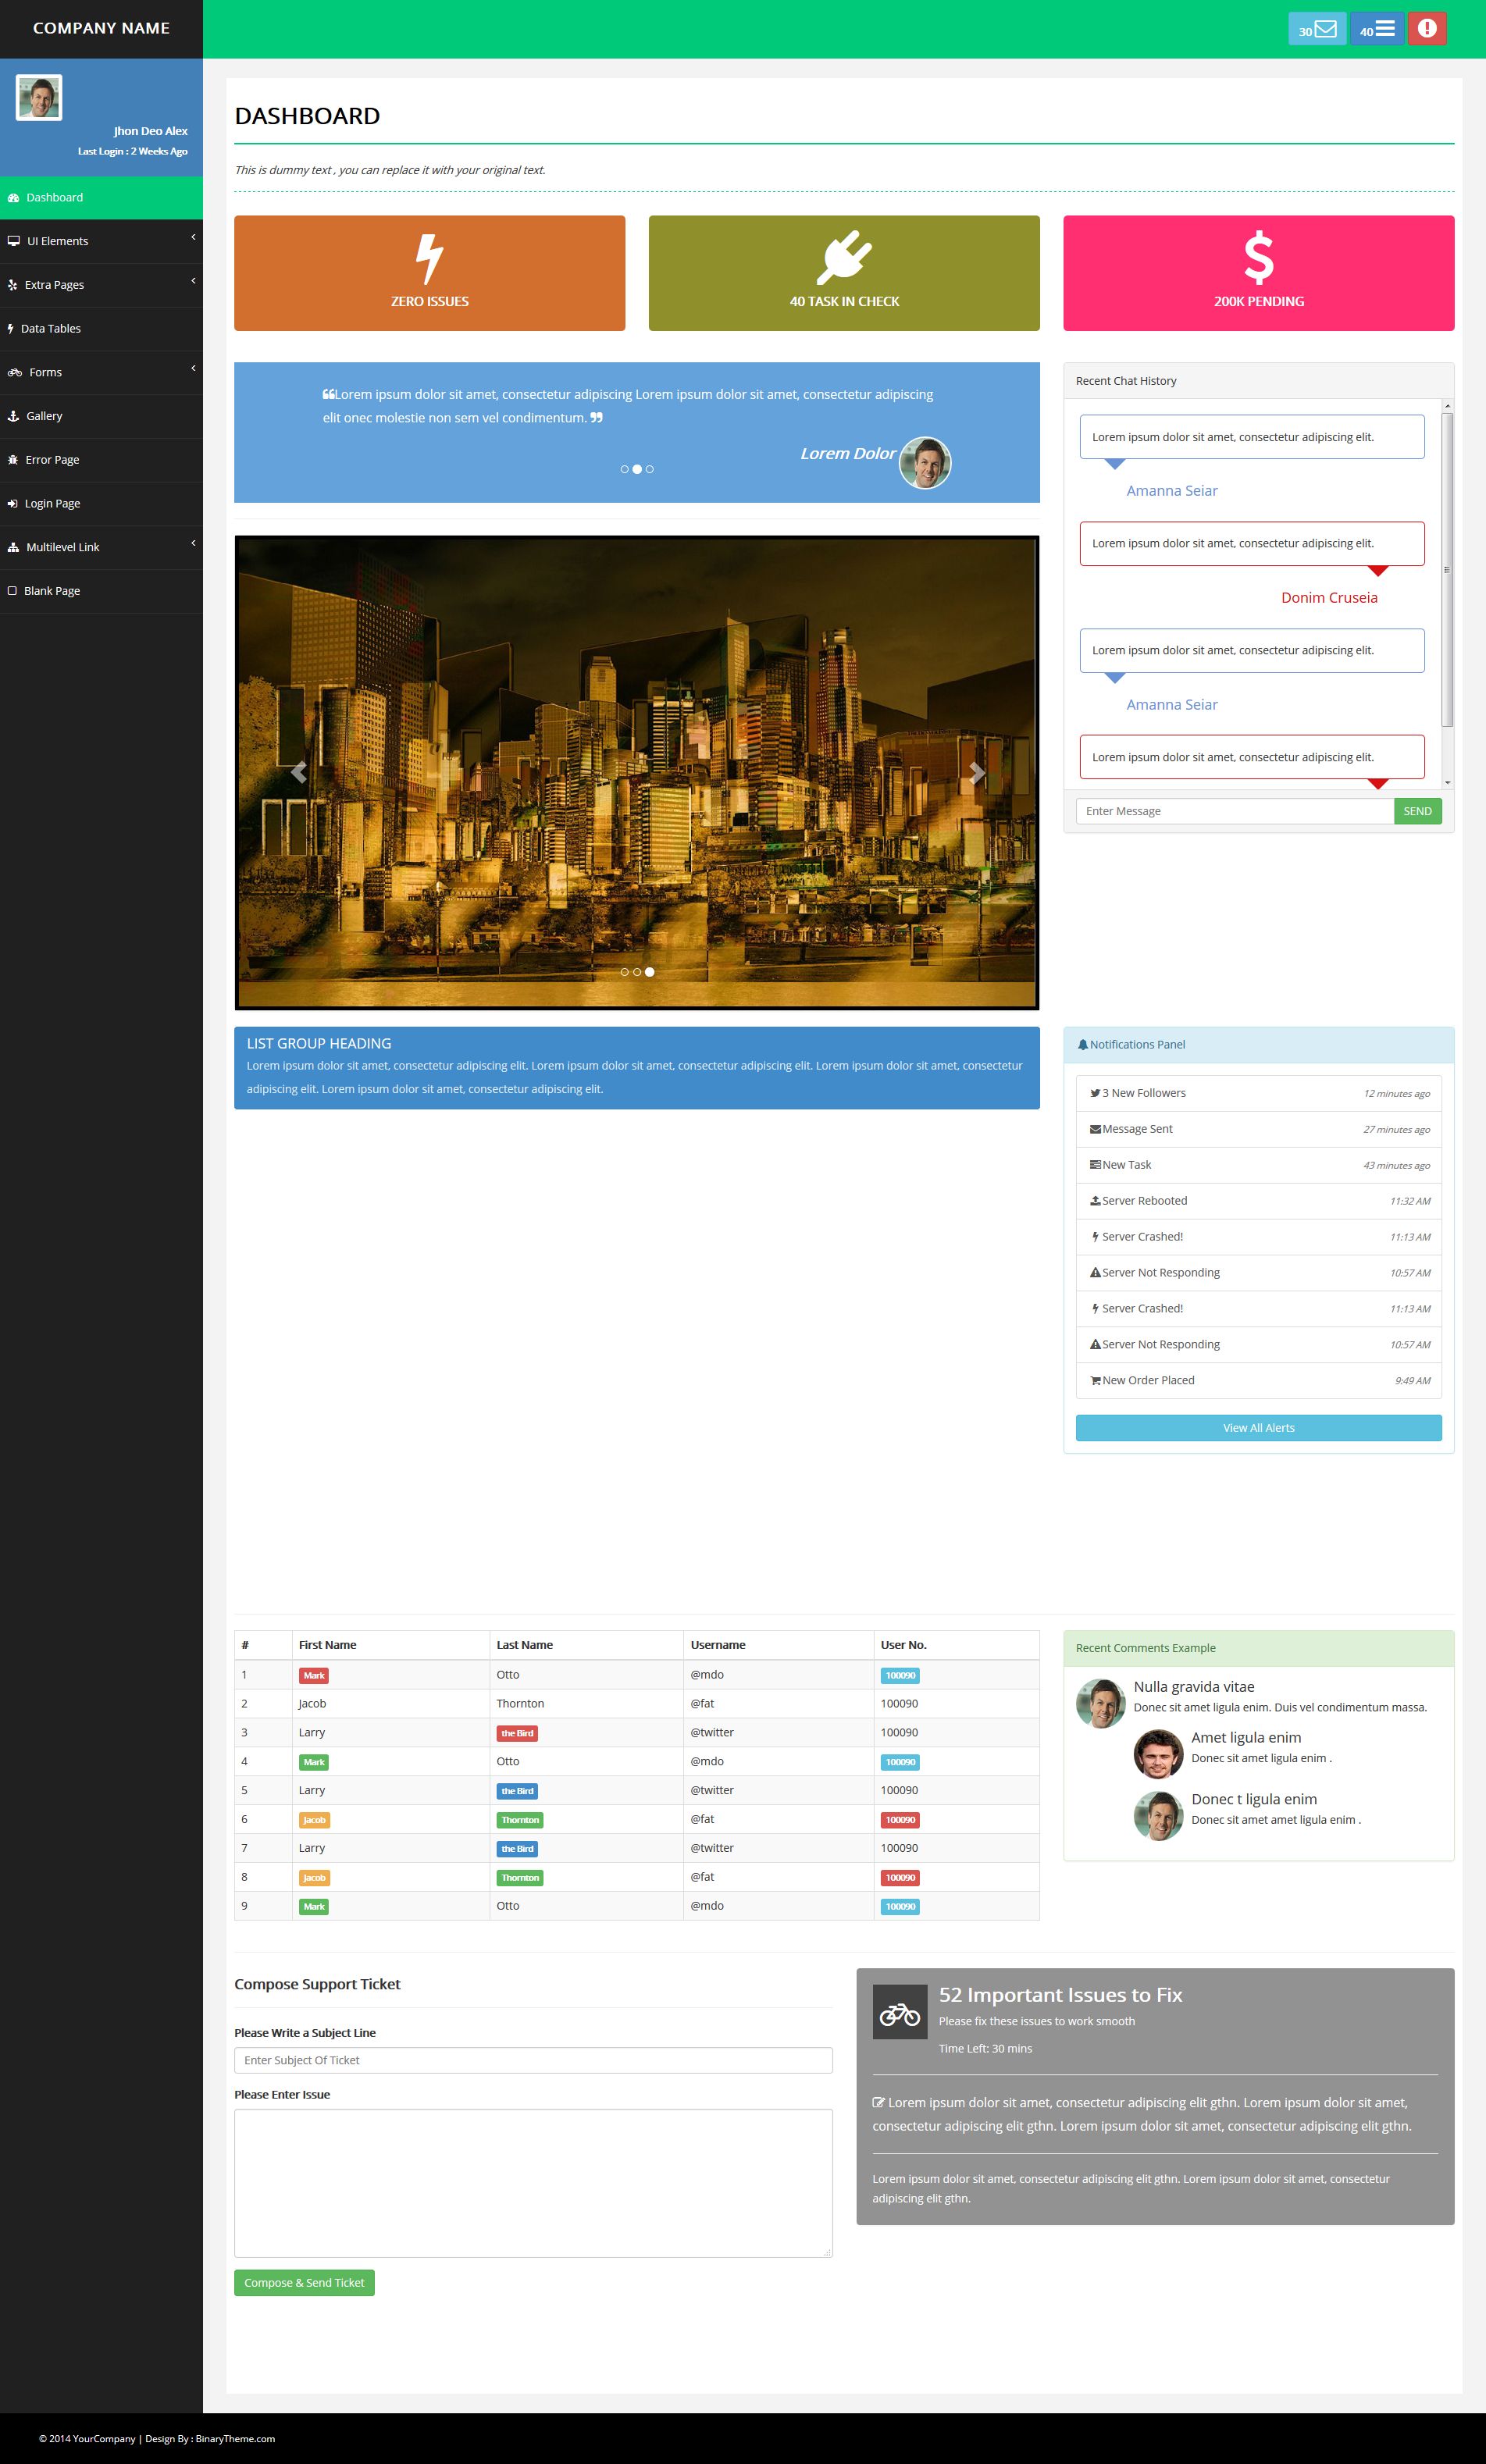Click the orange Jacob badge in row 6
The width and height of the screenshot is (1486, 2464).
click(314, 1820)
